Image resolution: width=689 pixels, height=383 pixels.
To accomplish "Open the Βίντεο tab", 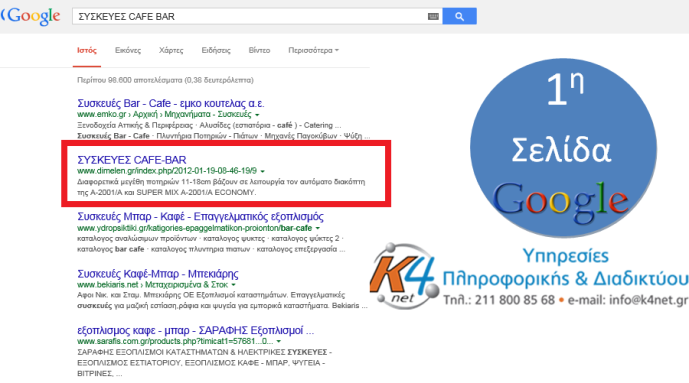I will tap(259, 51).
